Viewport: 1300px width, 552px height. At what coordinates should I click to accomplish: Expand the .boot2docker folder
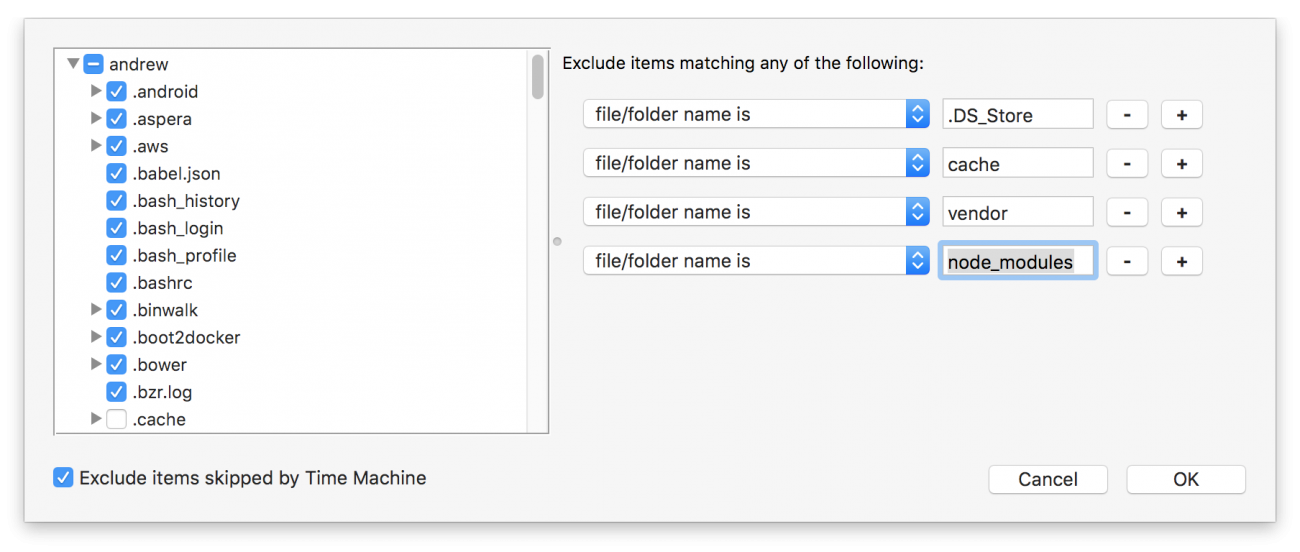coord(96,337)
